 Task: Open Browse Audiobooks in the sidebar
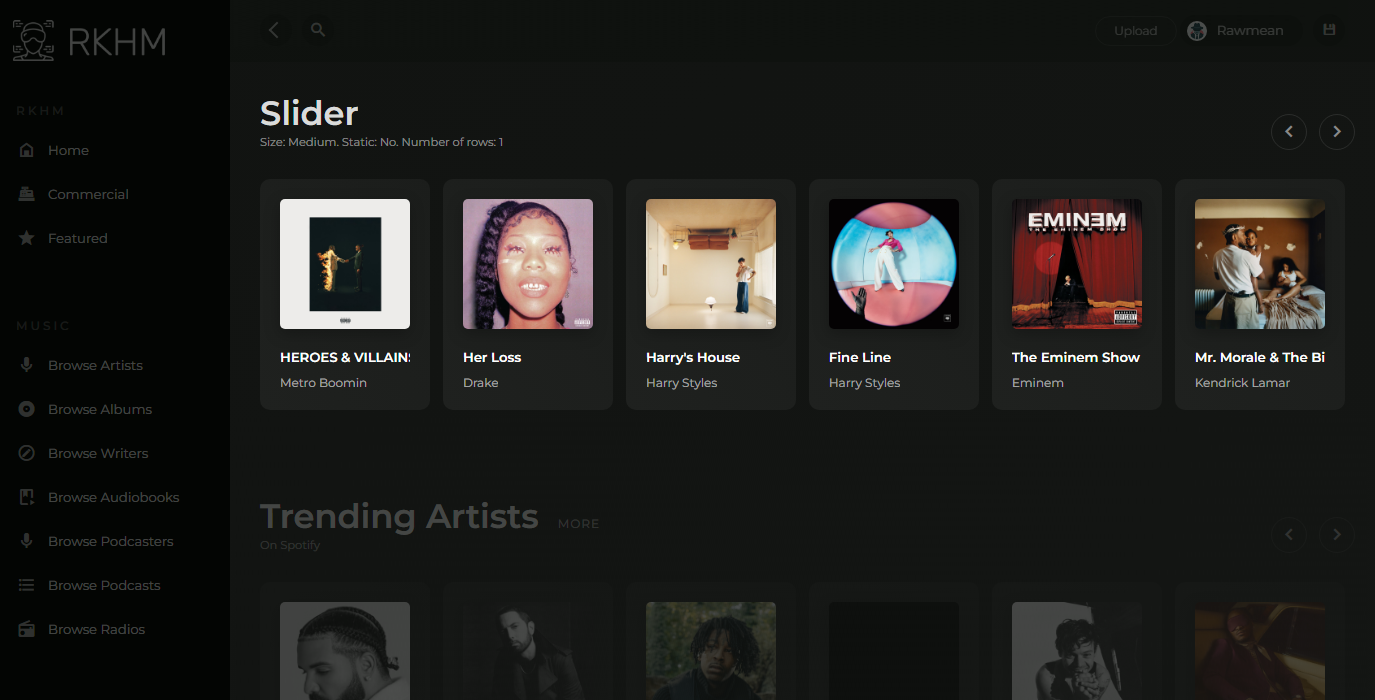coord(115,497)
